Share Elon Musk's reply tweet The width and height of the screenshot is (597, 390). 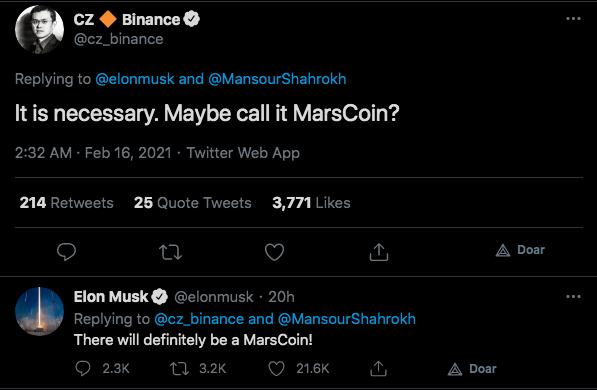coord(378,368)
